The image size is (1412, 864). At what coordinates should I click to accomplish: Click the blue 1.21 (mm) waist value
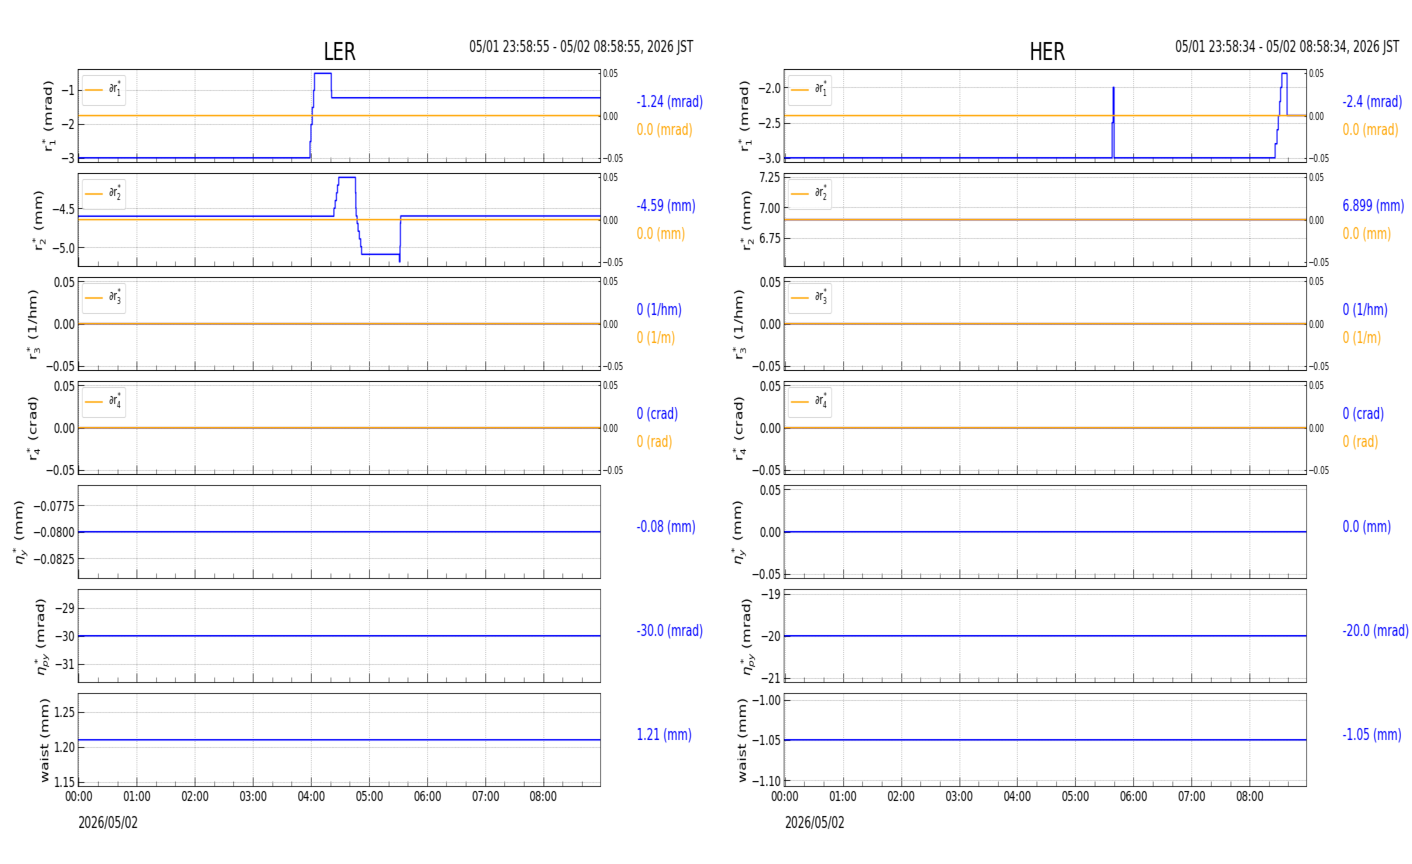point(664,735)
